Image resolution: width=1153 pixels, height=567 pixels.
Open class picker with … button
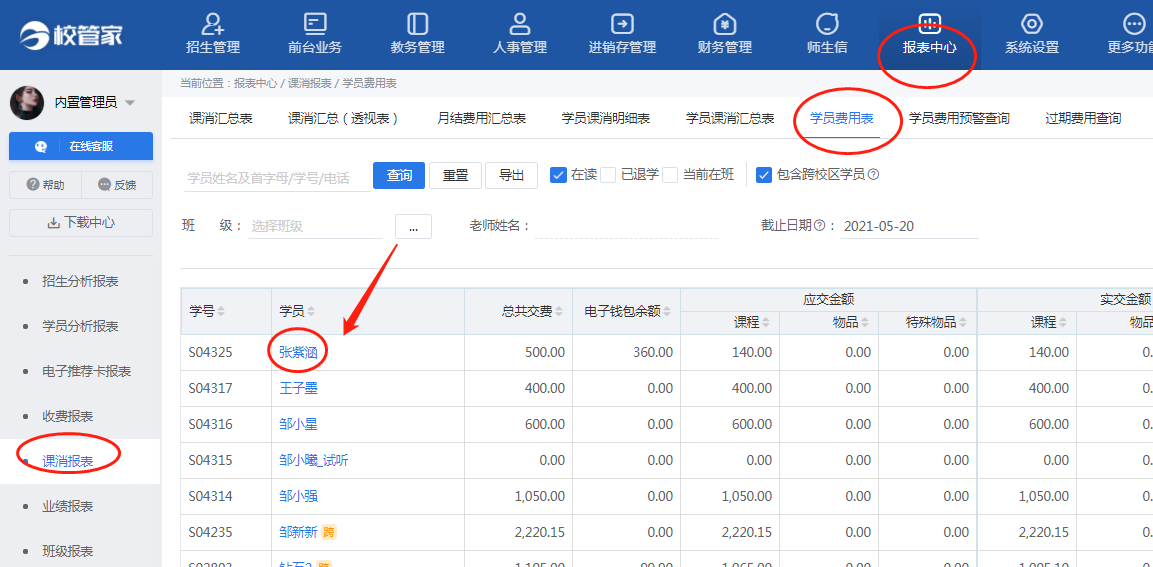point(413,227)
